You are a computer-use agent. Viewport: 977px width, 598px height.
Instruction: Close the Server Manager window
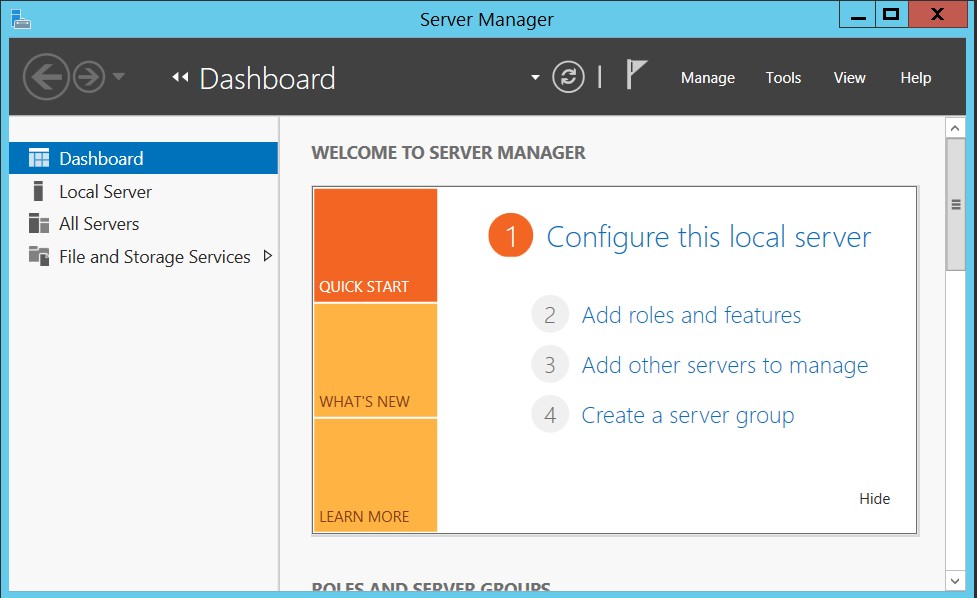[x=937, y=15]
